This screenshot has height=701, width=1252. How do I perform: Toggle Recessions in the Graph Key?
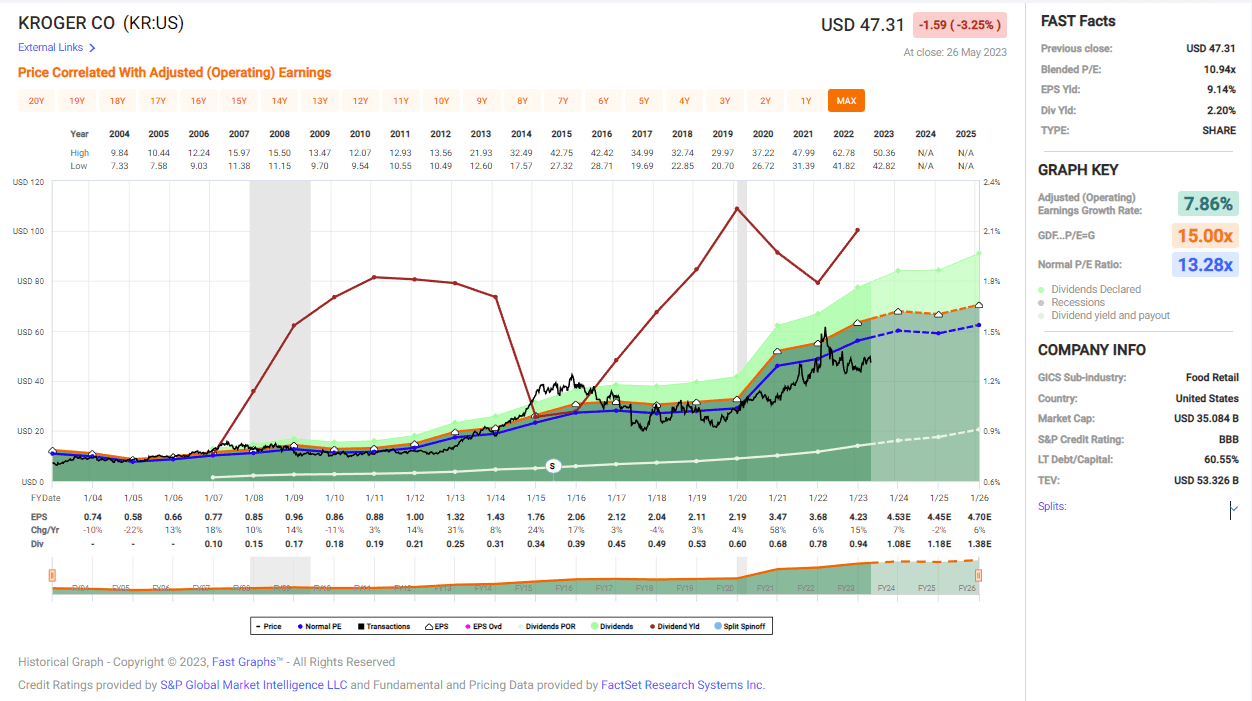pos(1071,302)
